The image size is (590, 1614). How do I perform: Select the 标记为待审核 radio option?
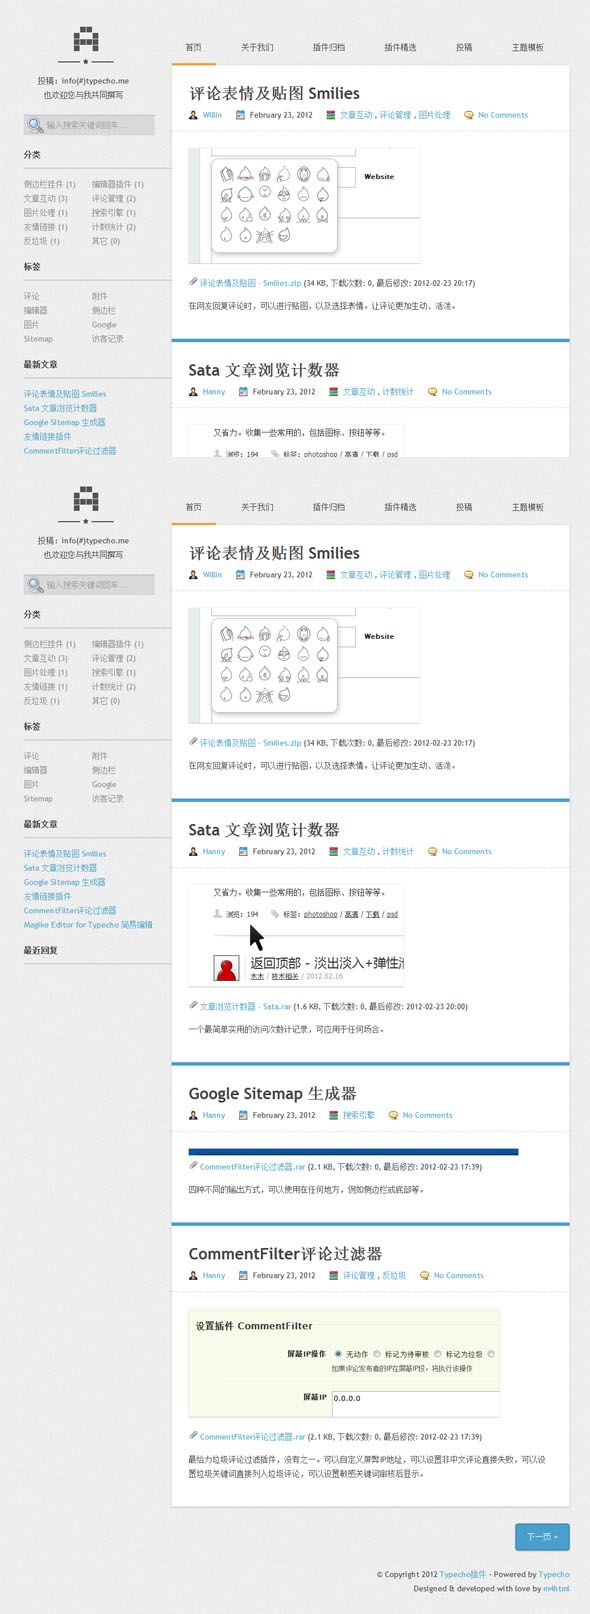pos(377,1354)
